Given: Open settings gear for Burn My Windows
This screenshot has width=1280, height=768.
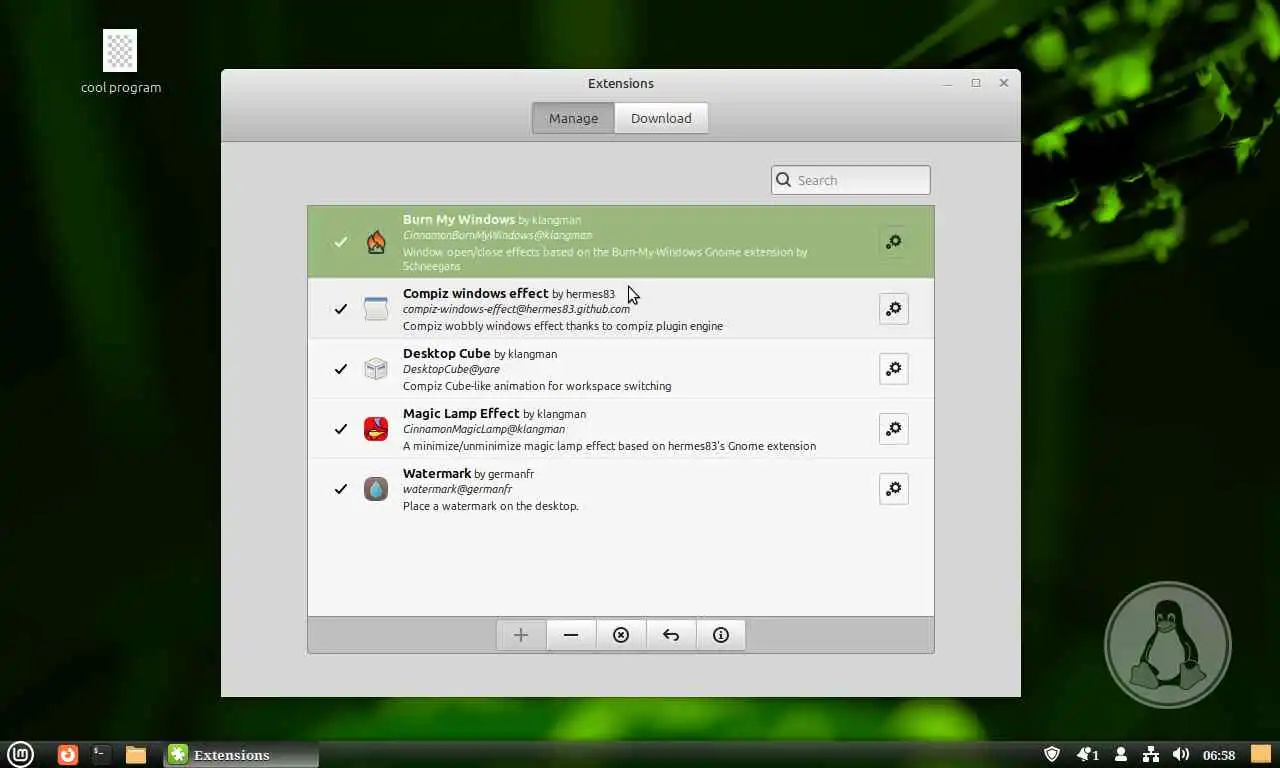Looking at the screenshot, I should [893, 242].
